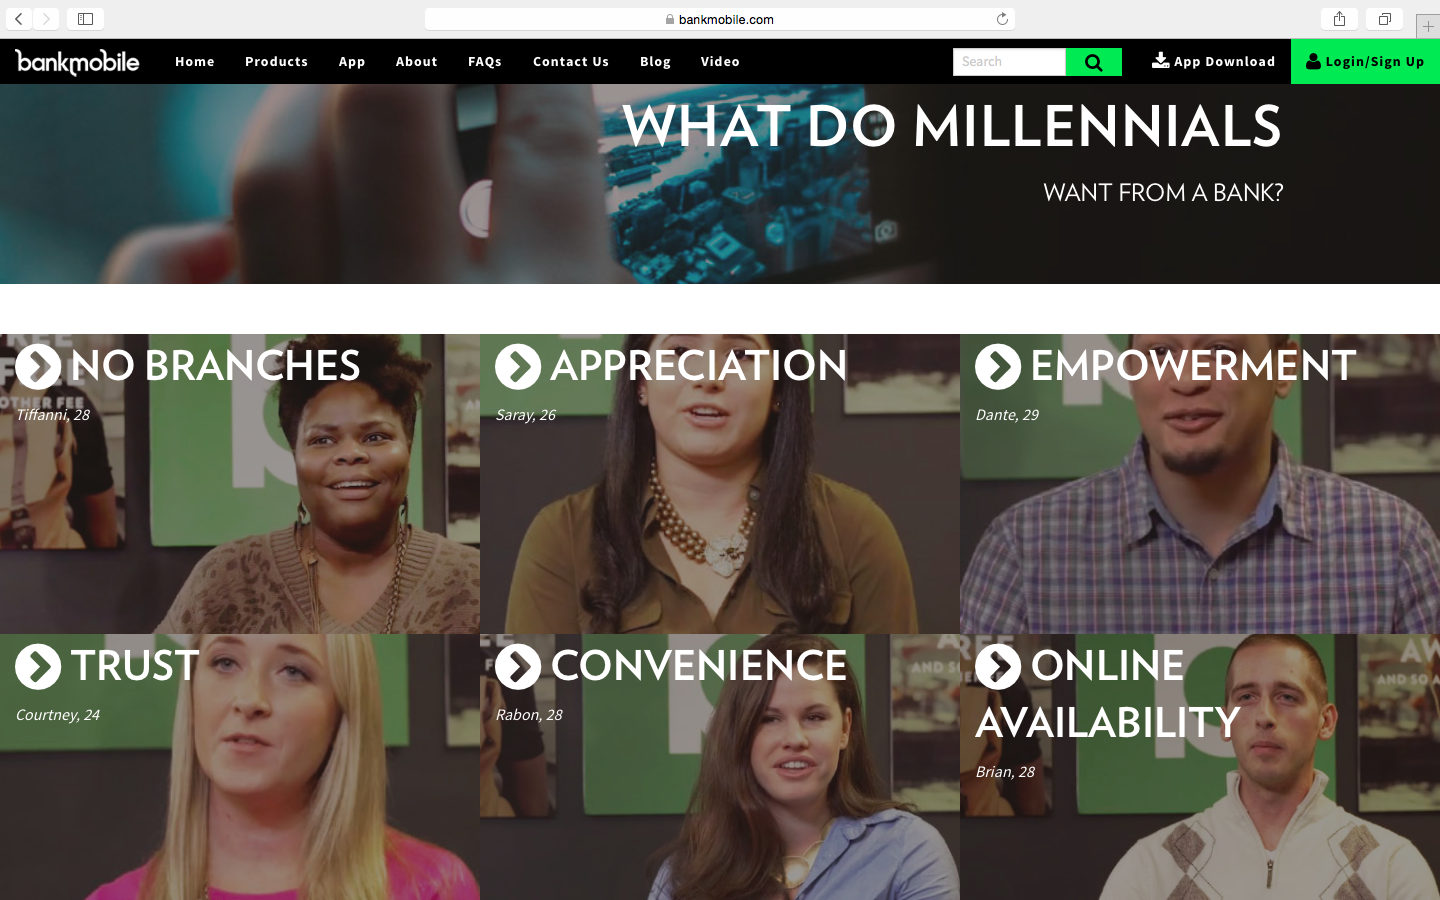Click the arrow icon beside APPRECIATION
Image resolution: width=1440 pixels, height=900 pixels.
tap(518, 367)
